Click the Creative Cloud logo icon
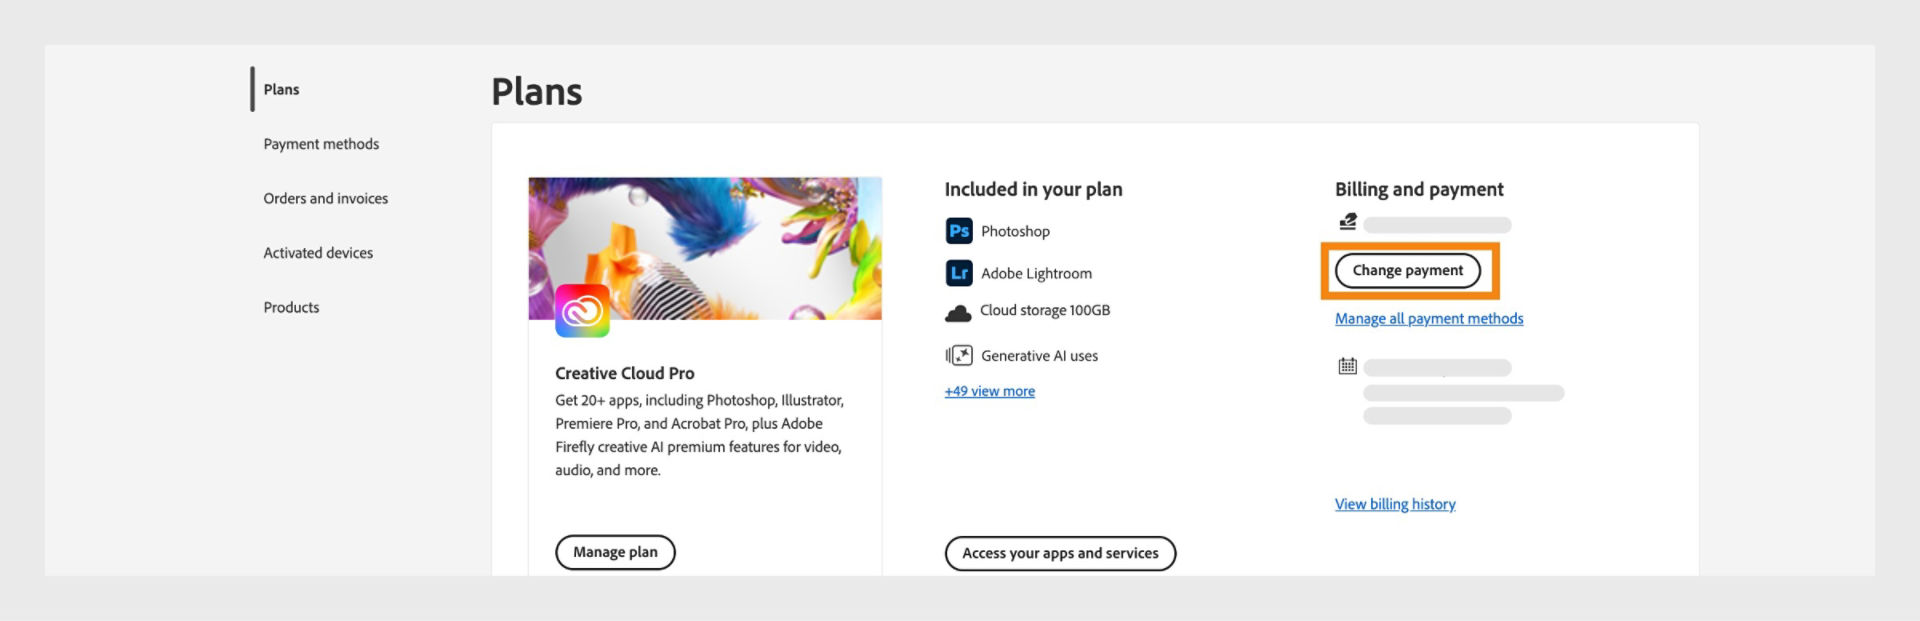 pos(582,311)
